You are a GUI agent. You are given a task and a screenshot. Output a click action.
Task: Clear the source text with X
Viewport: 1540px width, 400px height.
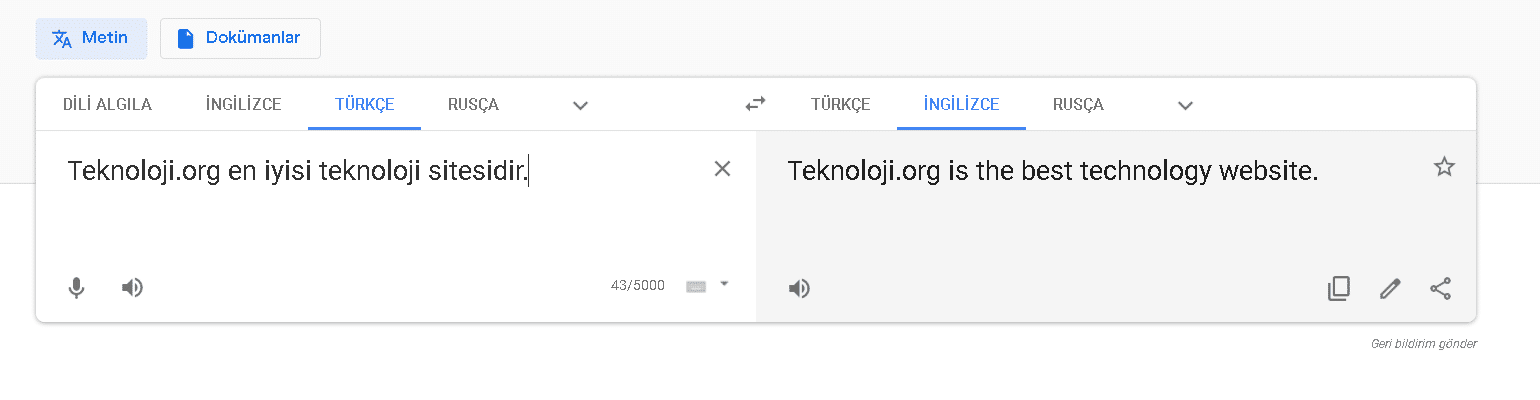[722, 169]
